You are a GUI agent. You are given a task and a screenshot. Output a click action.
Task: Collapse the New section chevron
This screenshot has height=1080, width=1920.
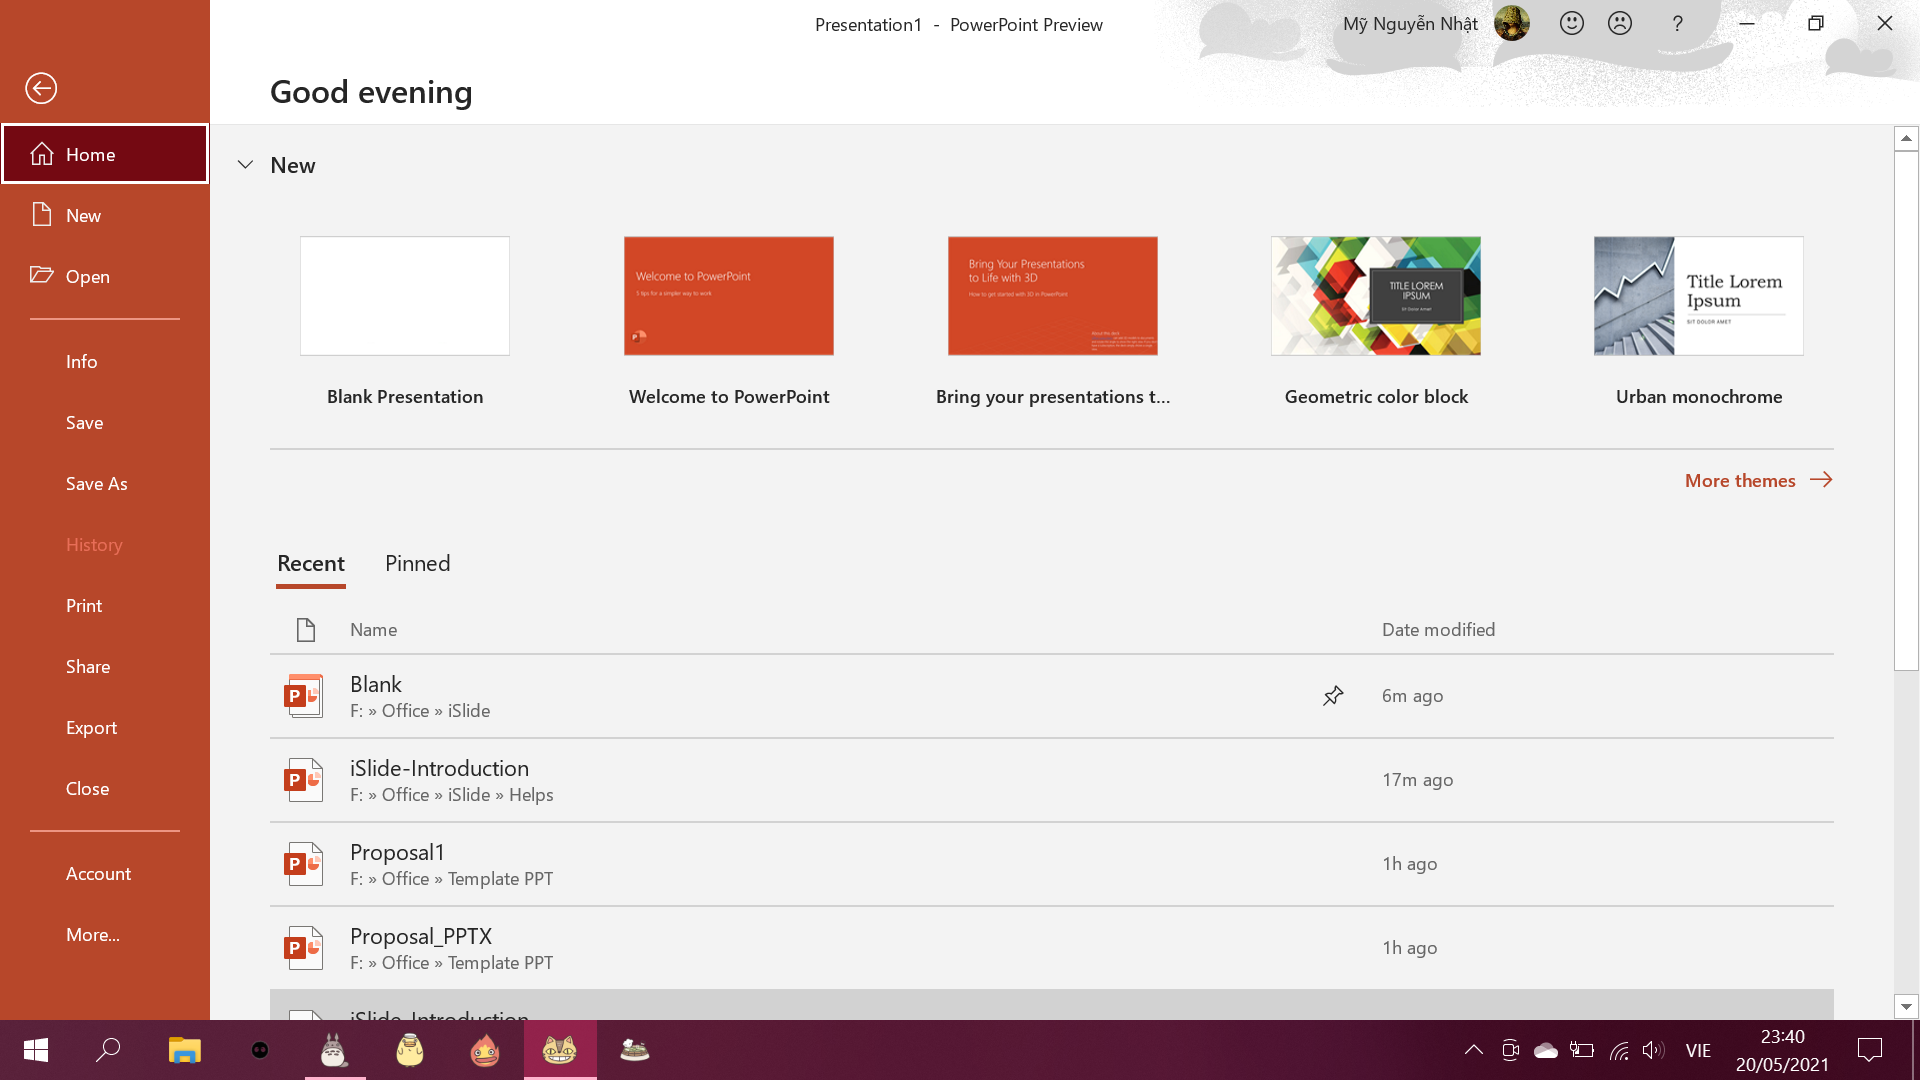(x=245, y=165)
